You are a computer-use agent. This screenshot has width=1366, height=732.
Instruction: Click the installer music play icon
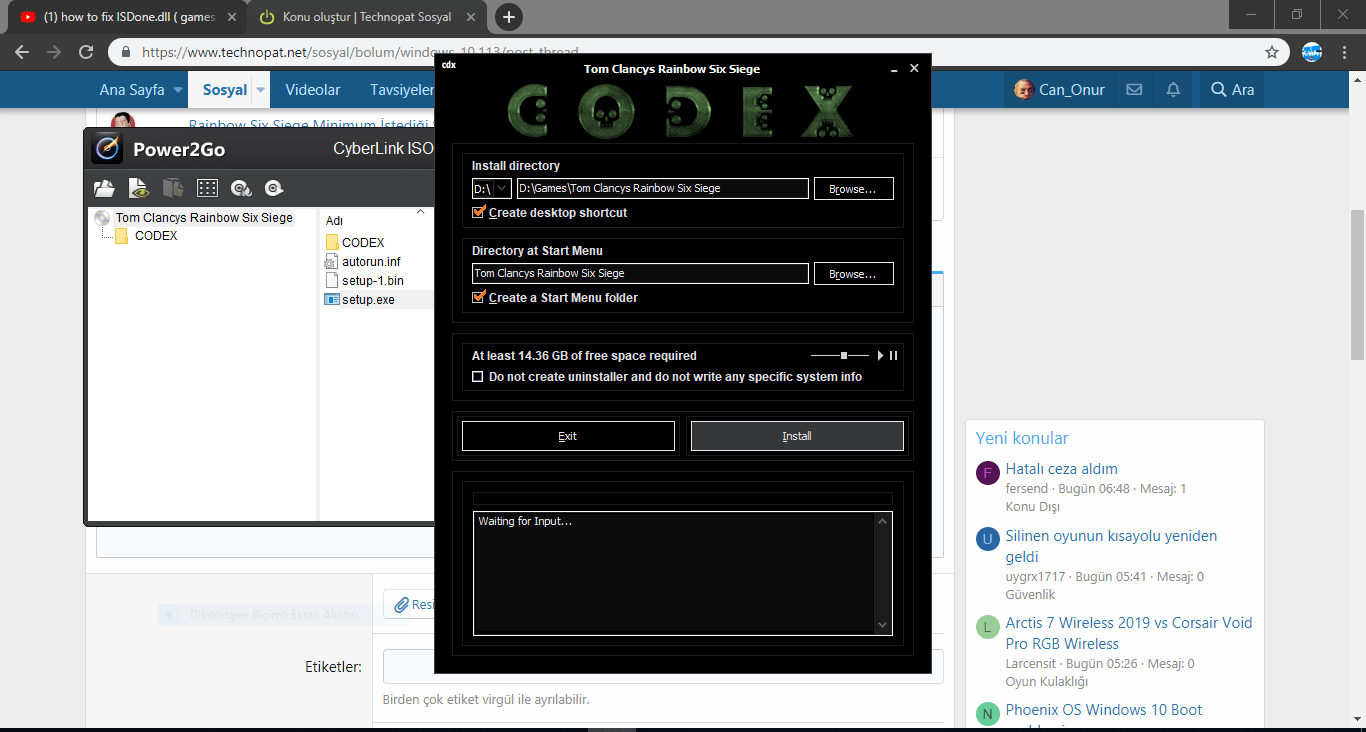(881, 355)
